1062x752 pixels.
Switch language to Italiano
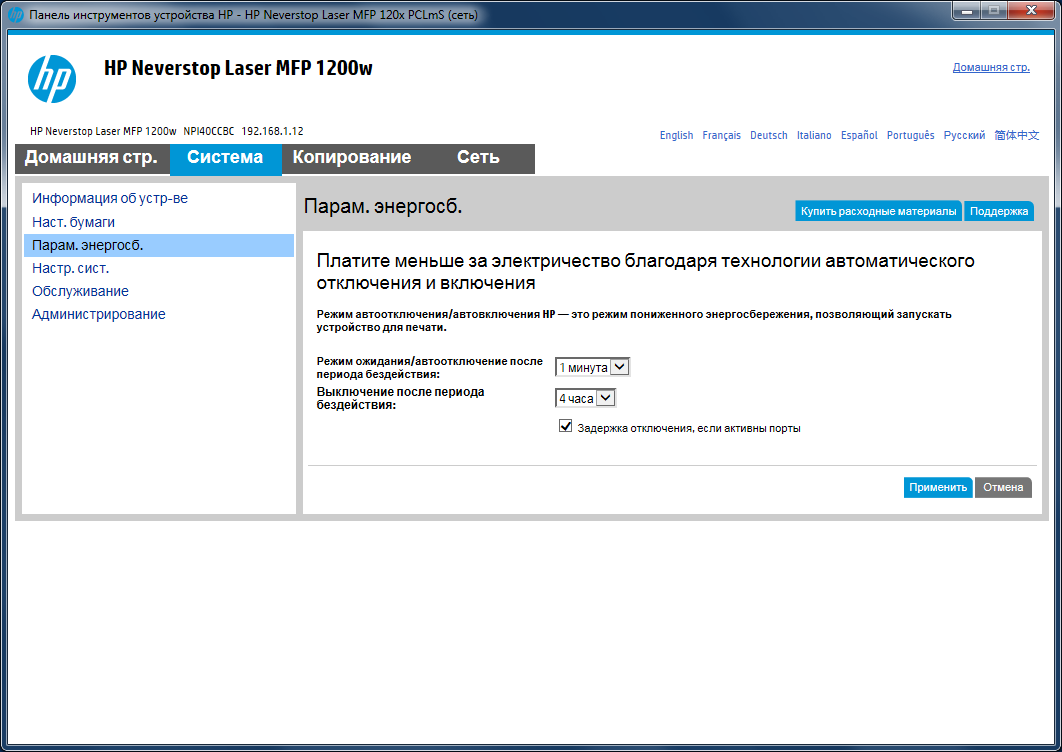[x=814, y=135]
